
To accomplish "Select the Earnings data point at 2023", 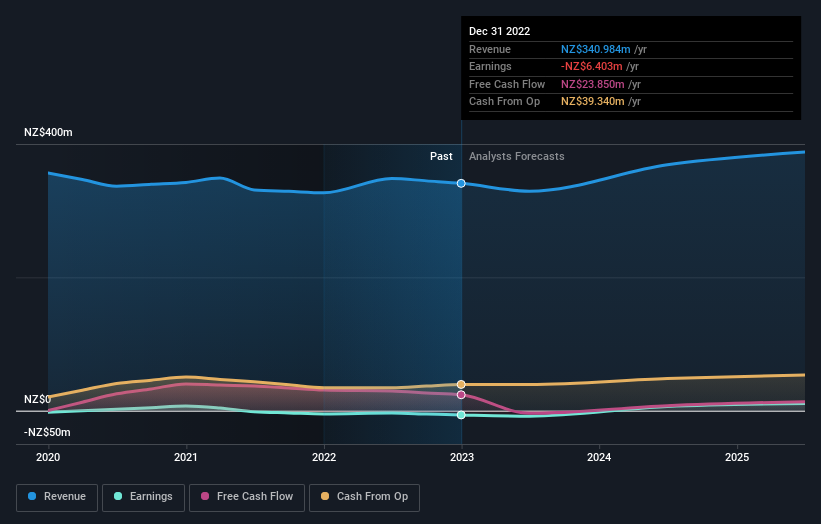I will click(x=461, y=415).
